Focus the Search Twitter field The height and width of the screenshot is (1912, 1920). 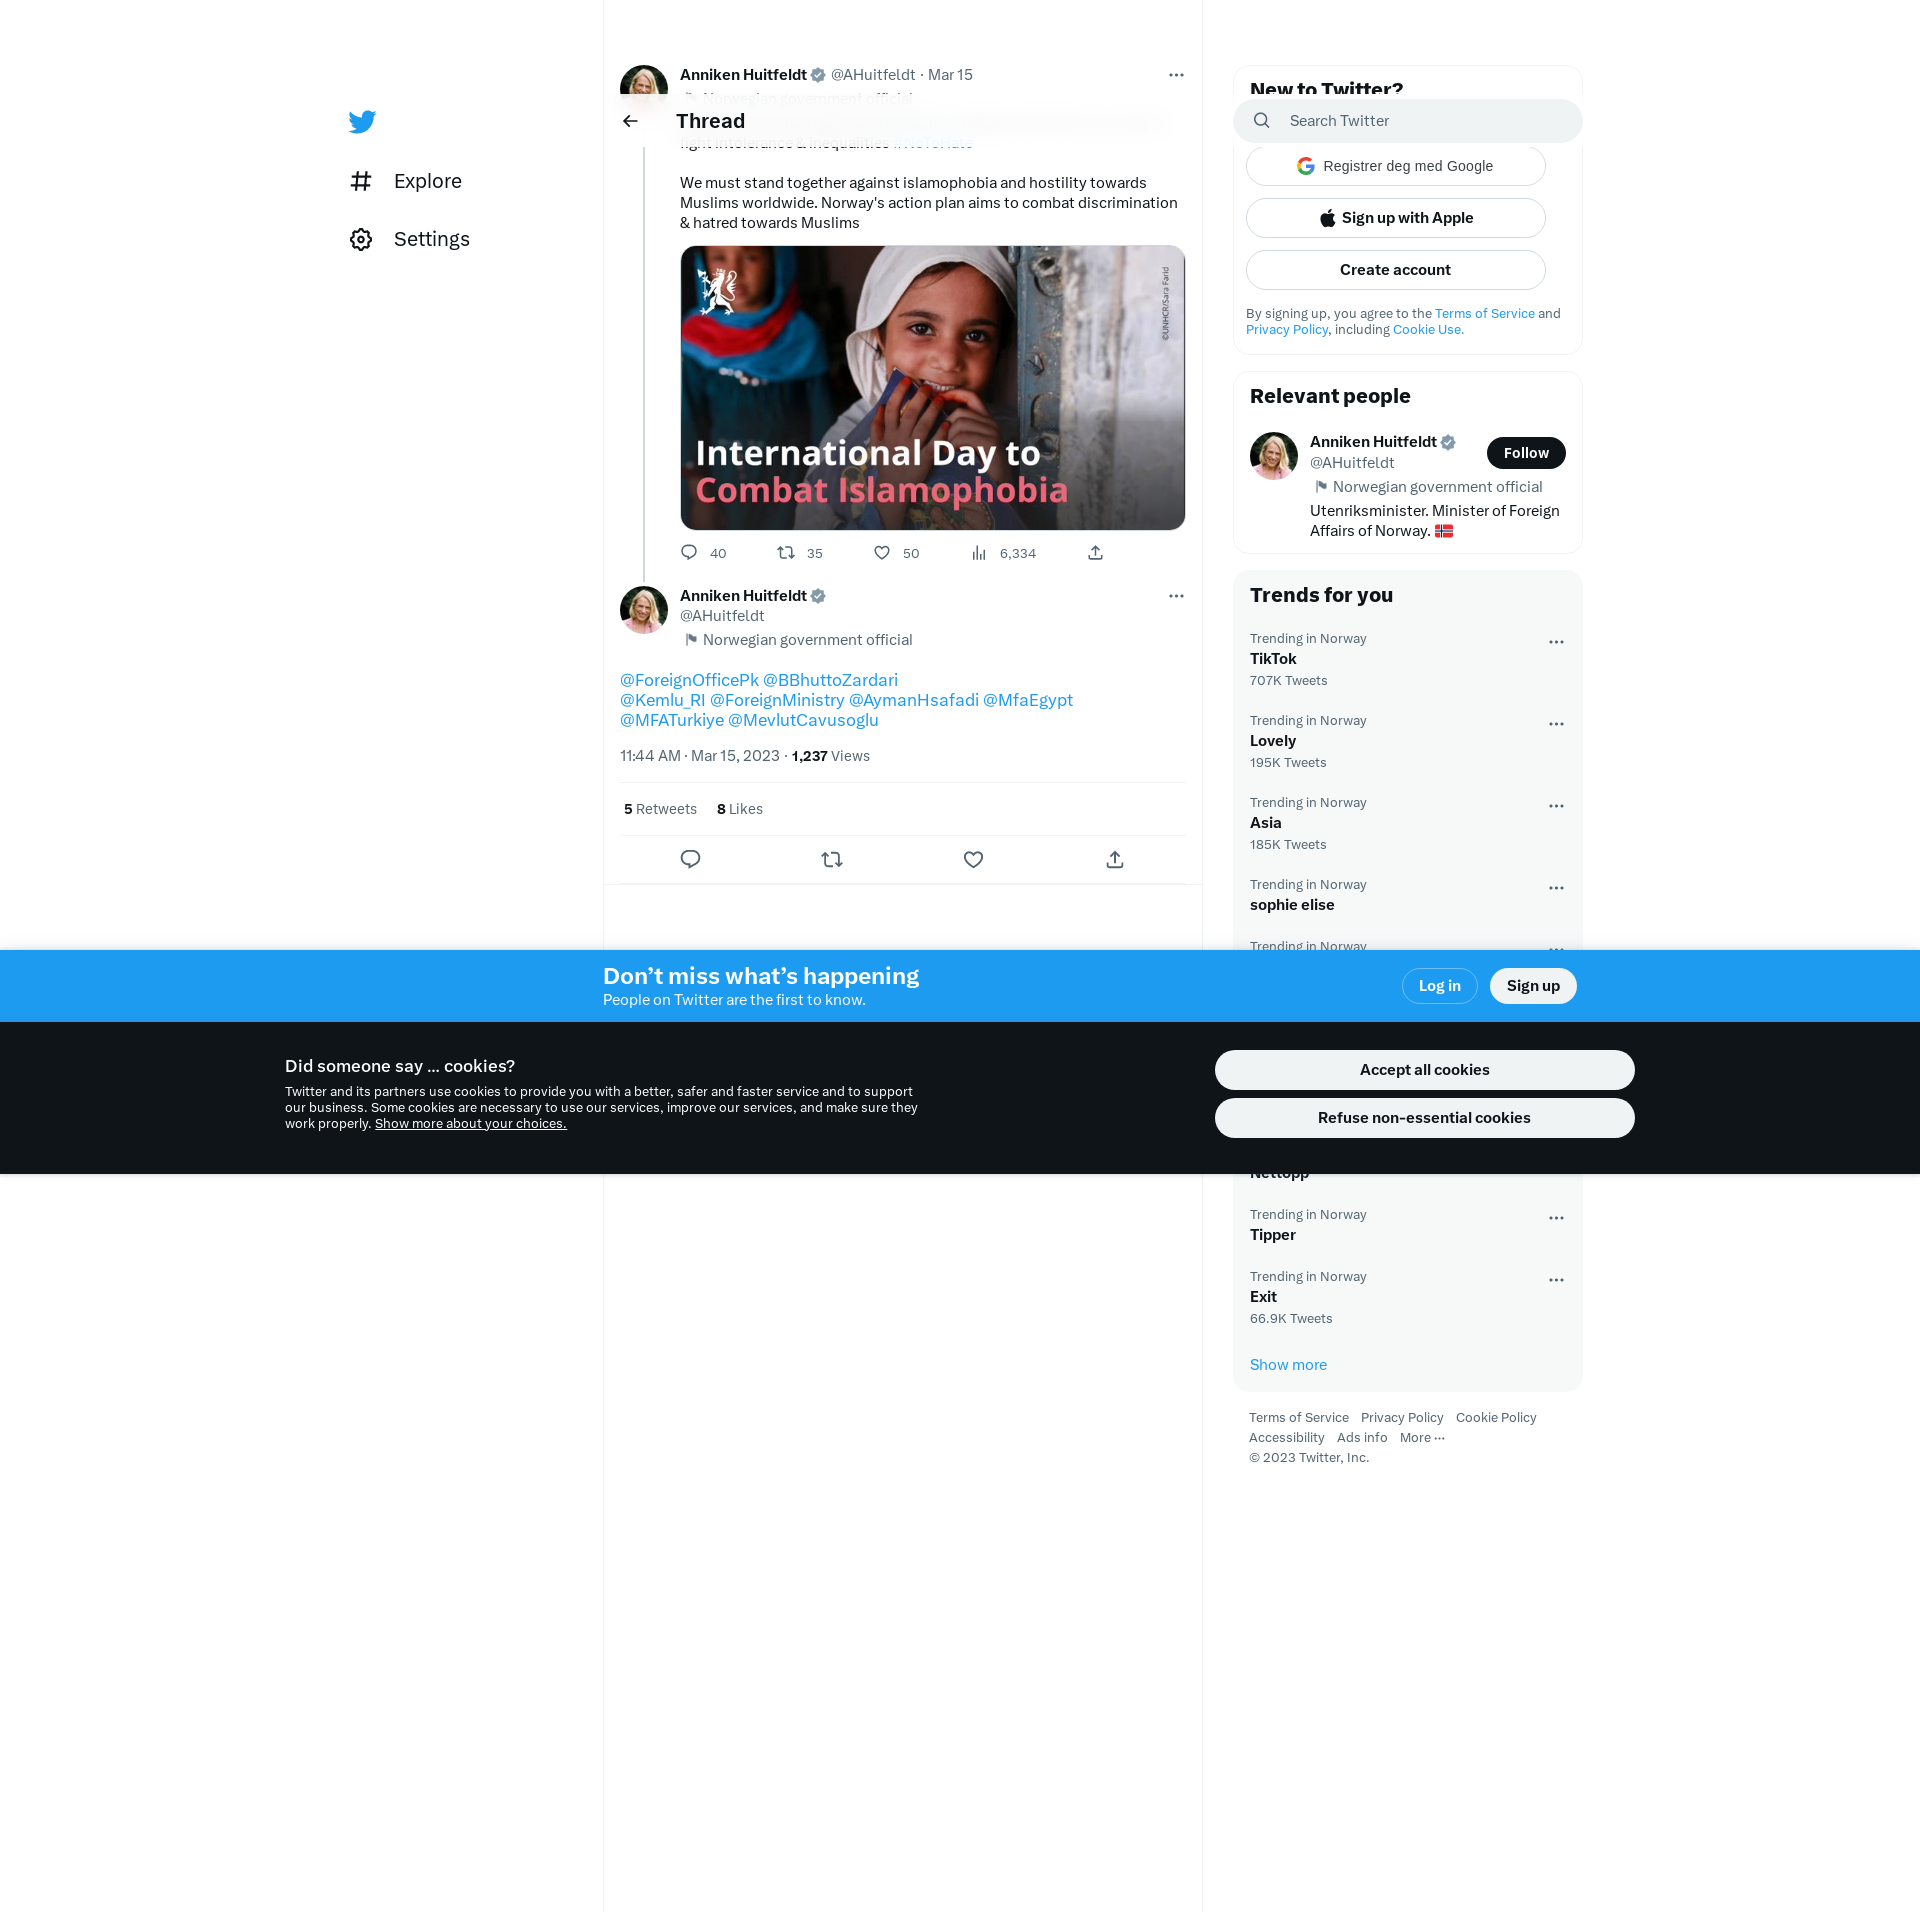point(1408,121)
